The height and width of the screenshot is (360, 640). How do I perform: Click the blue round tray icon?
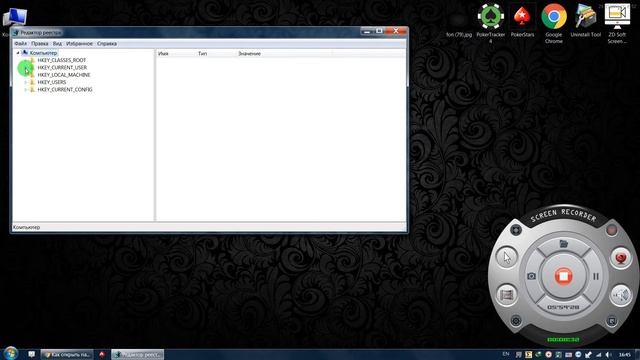[578, 355]
